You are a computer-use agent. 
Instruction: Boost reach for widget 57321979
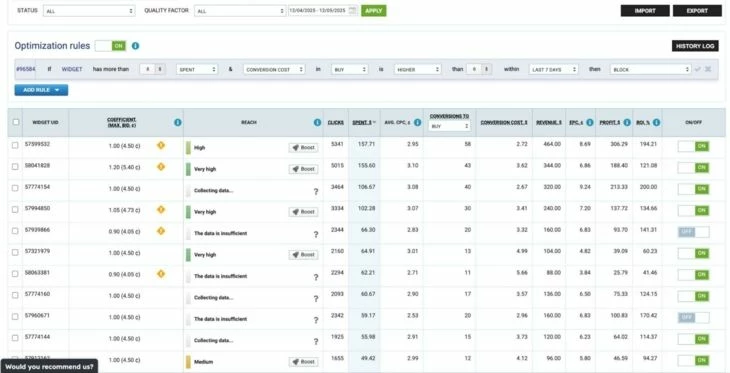304,255
